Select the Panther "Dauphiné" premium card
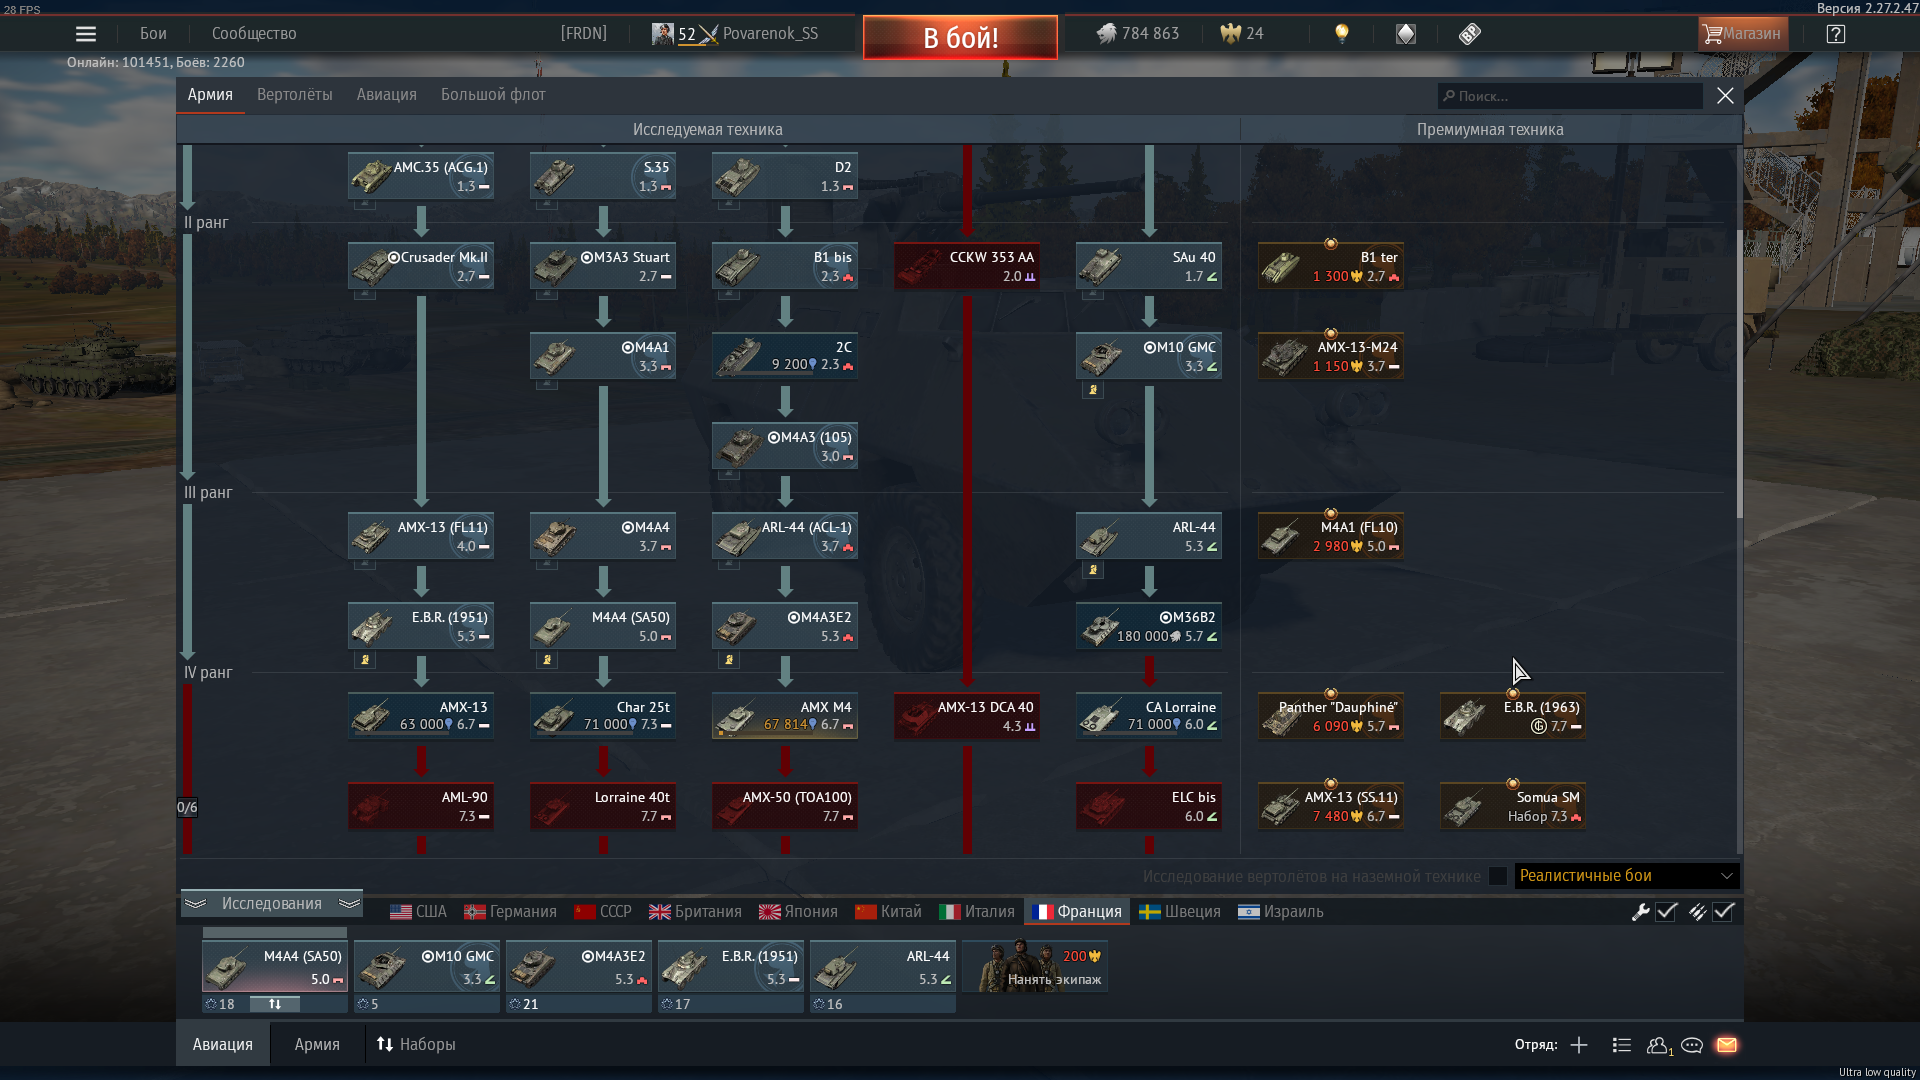Image resolution: width=1920 pixels, height=1080 pixels. (x=1330, y=716)
